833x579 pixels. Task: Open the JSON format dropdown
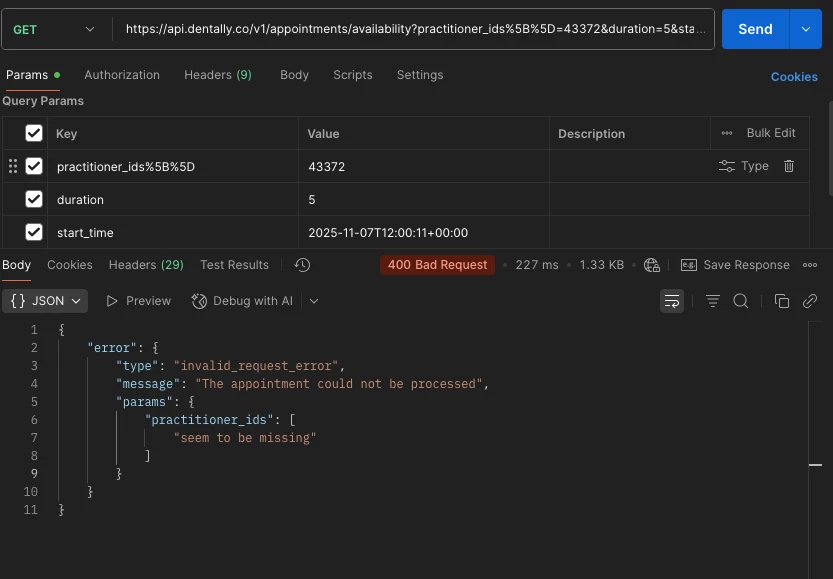pyautogui.click(x=46, y=301)
